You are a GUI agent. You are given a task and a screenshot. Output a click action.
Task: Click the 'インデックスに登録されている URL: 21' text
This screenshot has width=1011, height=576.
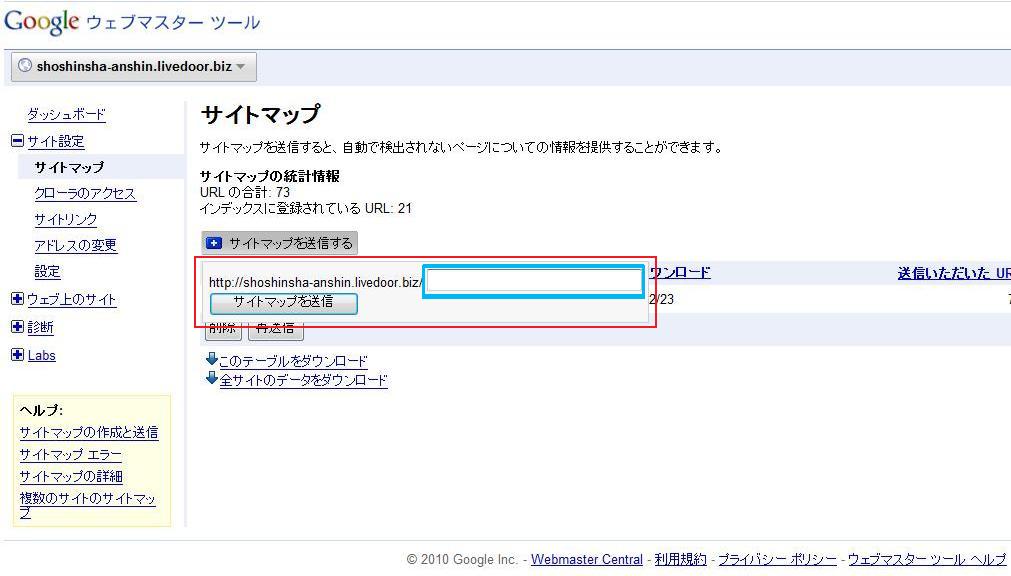(306, 208)
